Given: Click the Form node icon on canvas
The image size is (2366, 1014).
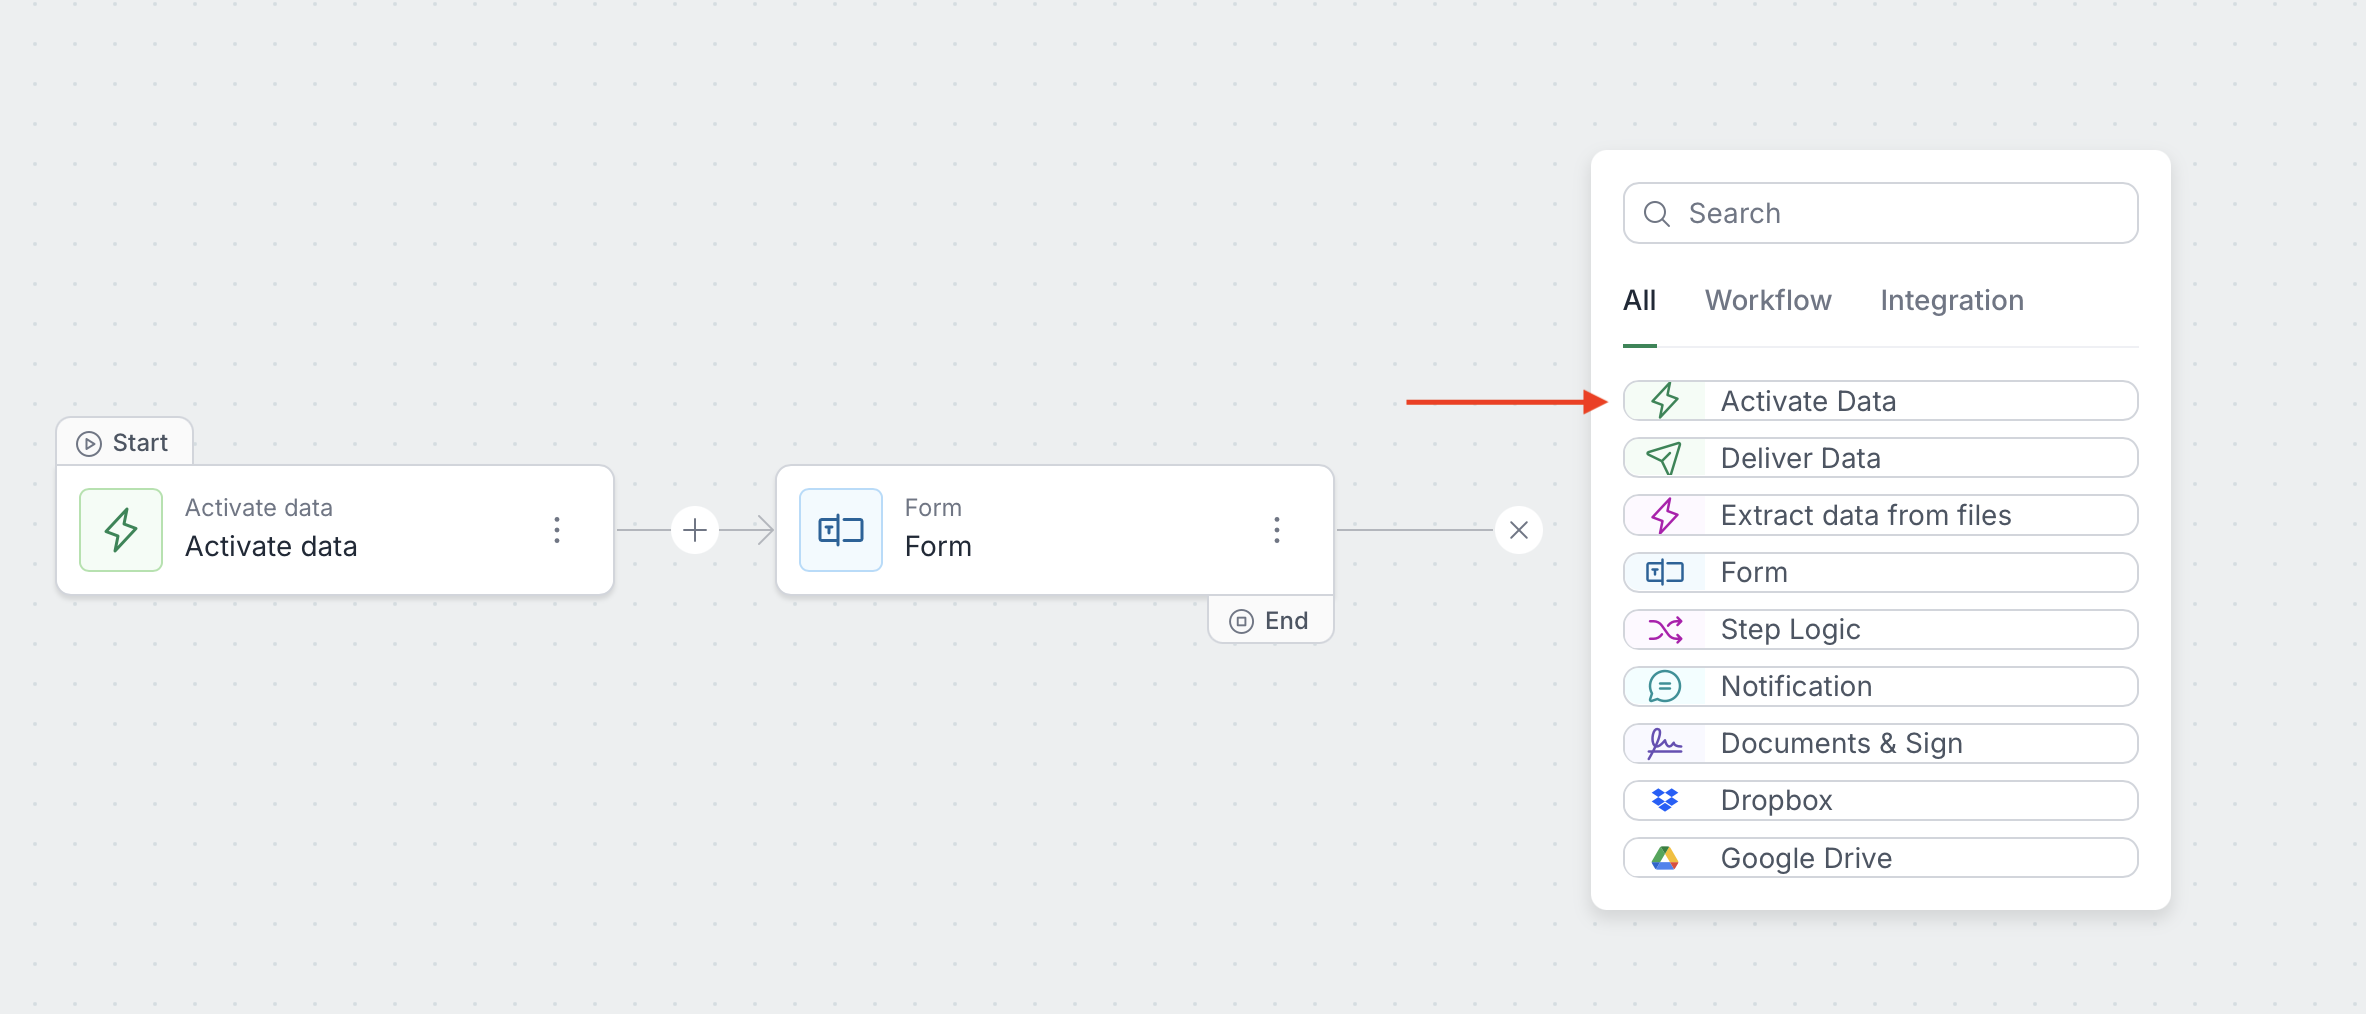Looking at the screenshot, I should point(841,530).
